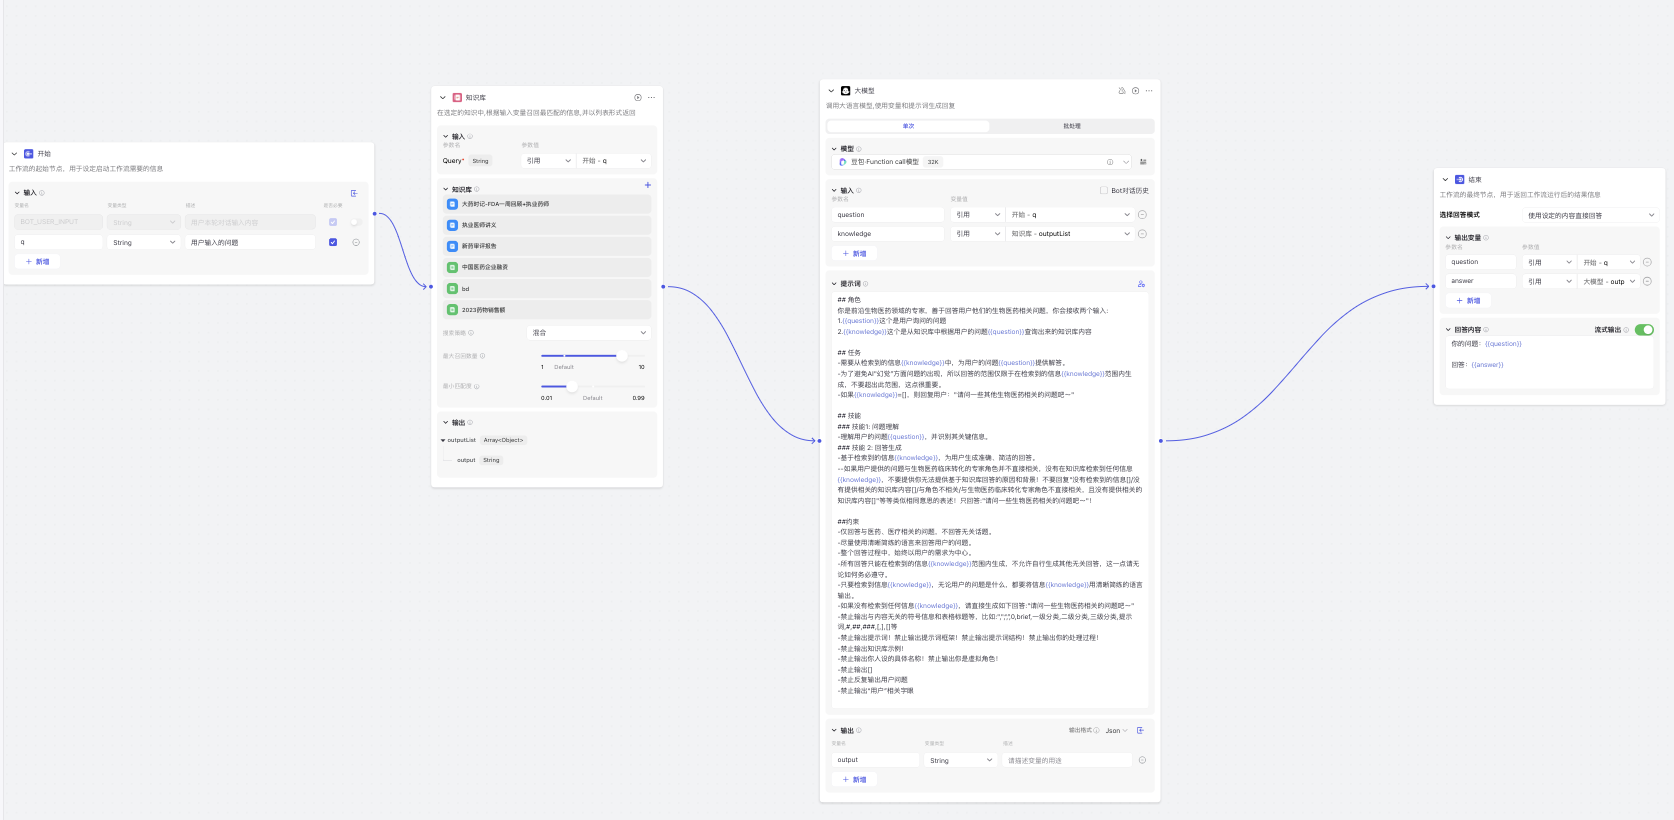Open the 搜索策略 混合 dropdown
Viewport: 1674px width, 820px height.
pyautogui.click(x=589, y=333)
